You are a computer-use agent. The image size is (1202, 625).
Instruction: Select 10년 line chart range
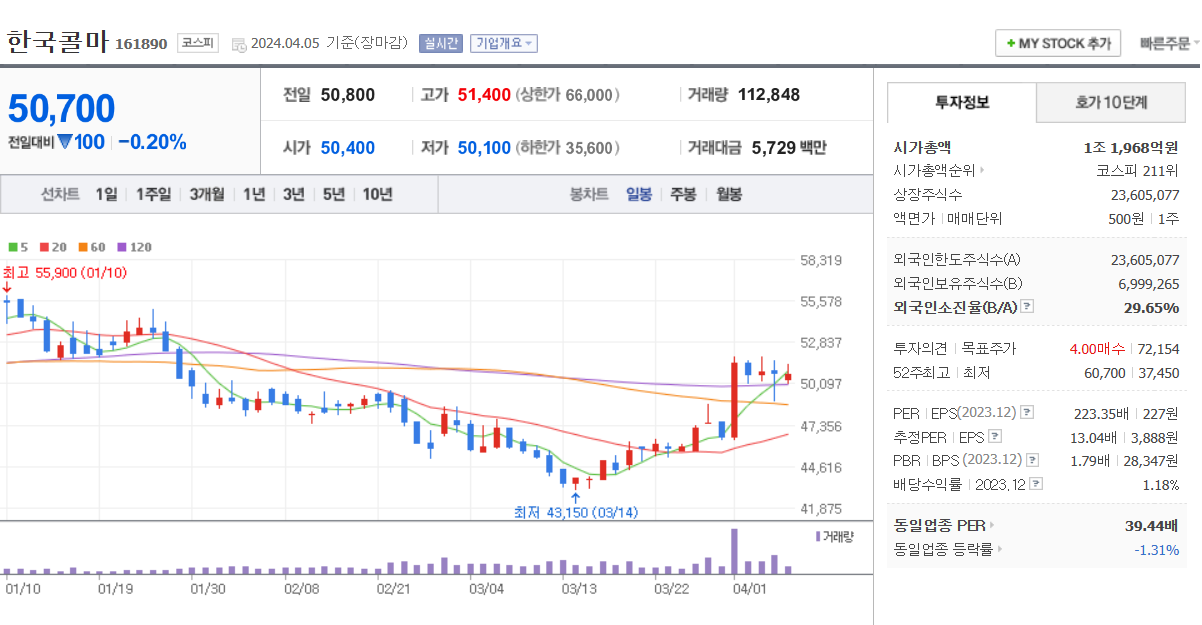click(378, 194)
